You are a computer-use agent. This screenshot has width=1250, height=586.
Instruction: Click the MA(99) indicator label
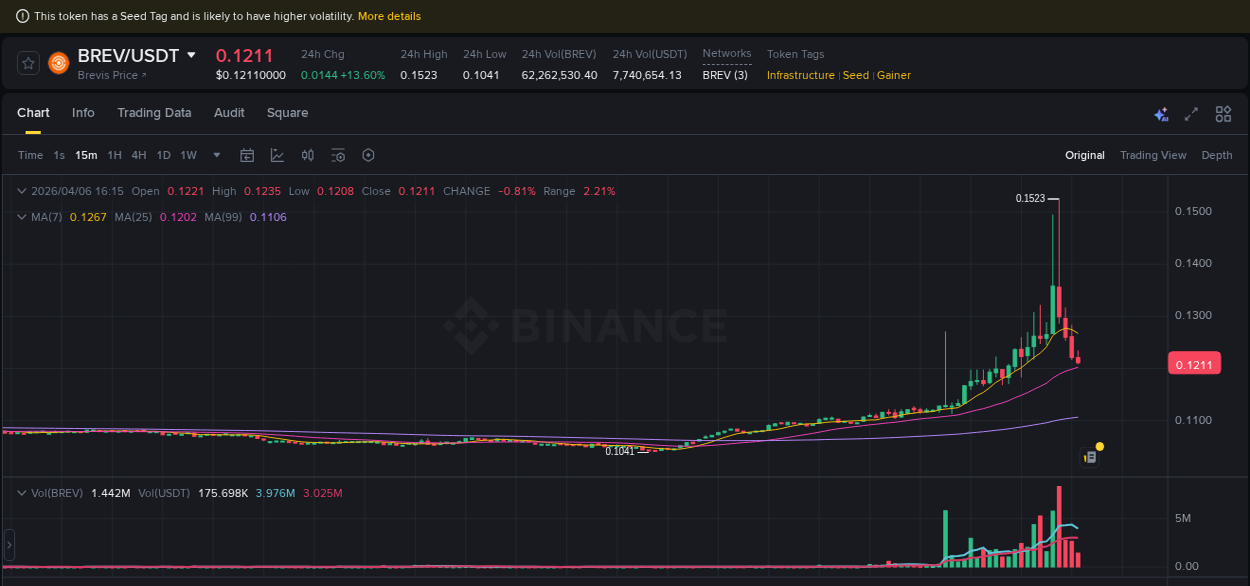point(223,217)
